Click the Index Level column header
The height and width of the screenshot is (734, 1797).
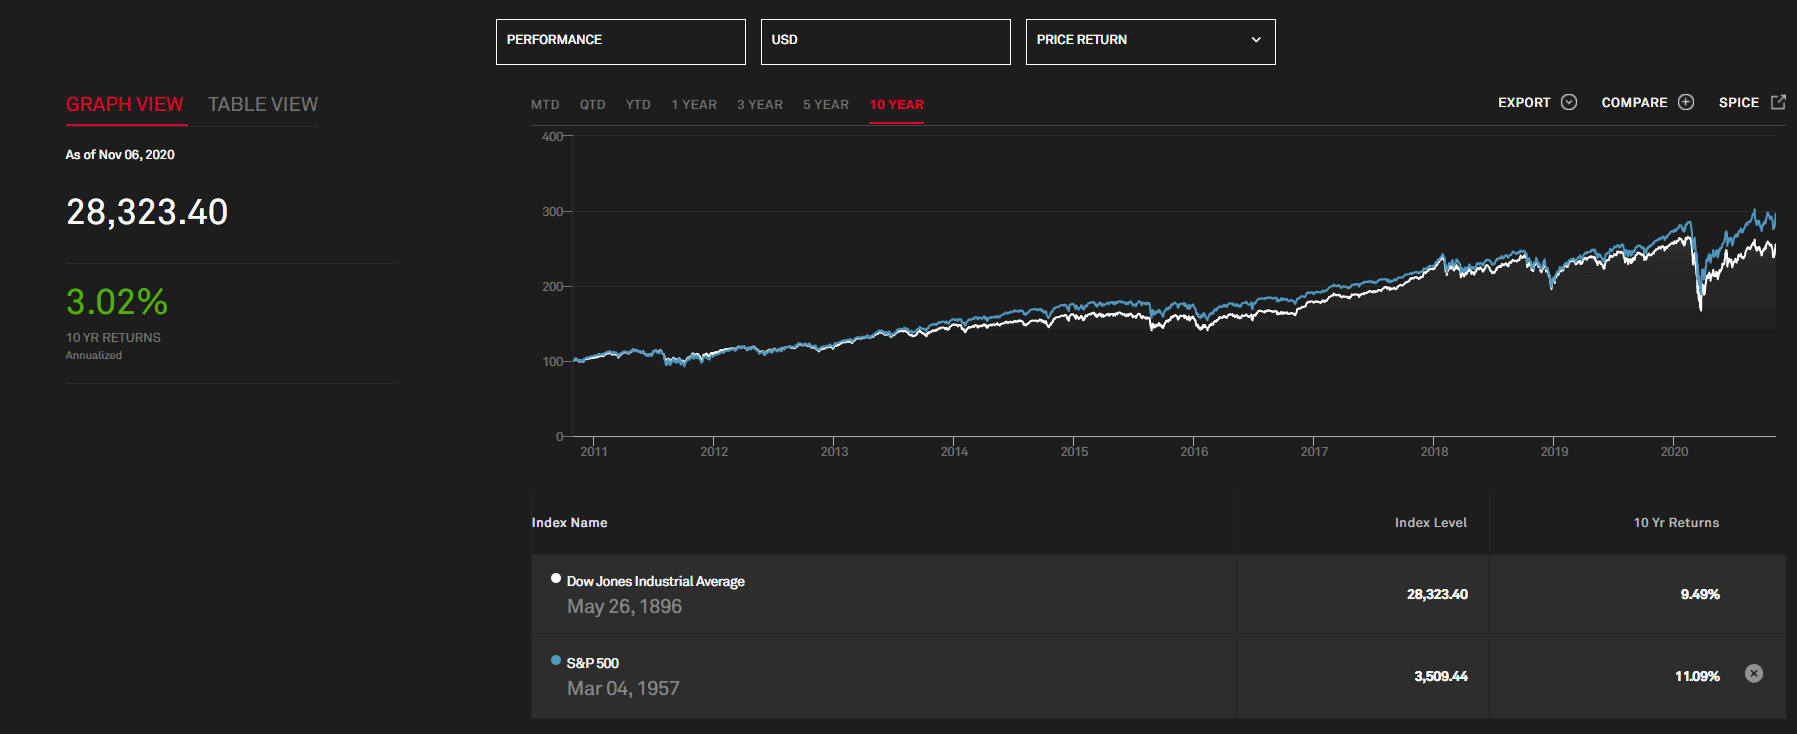coord(1431,522)
